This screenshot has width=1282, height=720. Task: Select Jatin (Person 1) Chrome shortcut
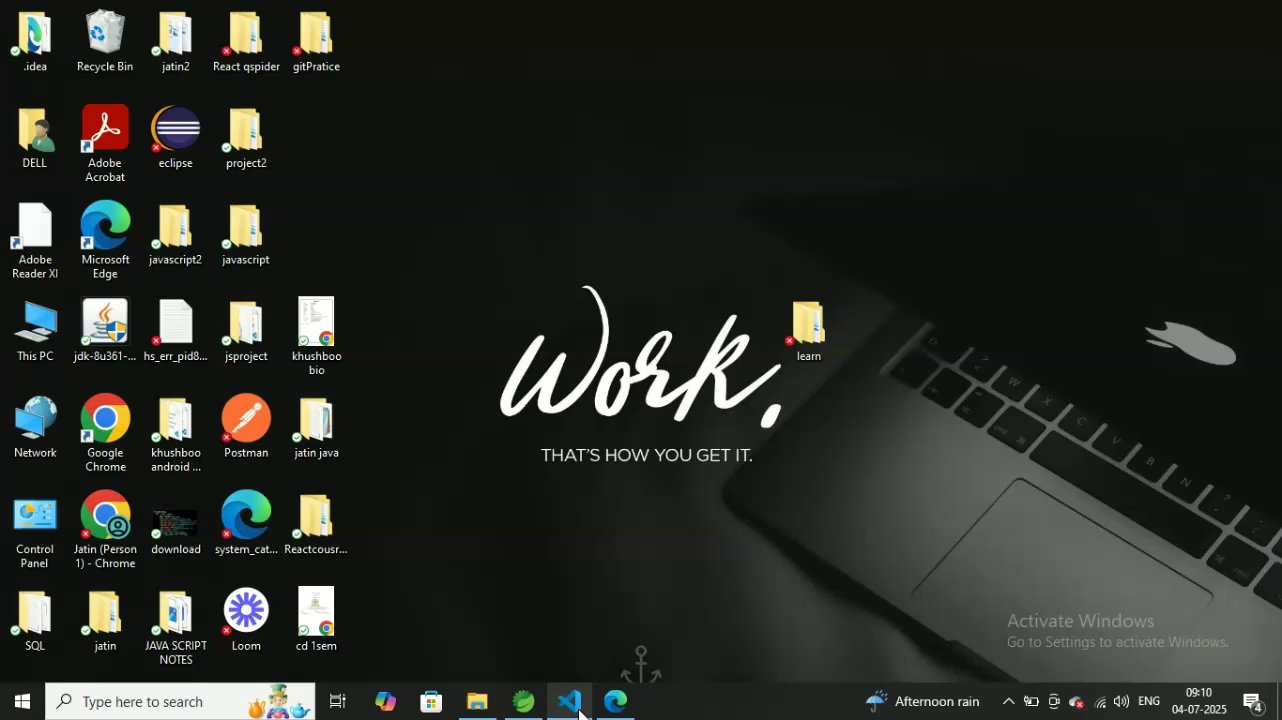pyautogui.click(x=105, y=531)
